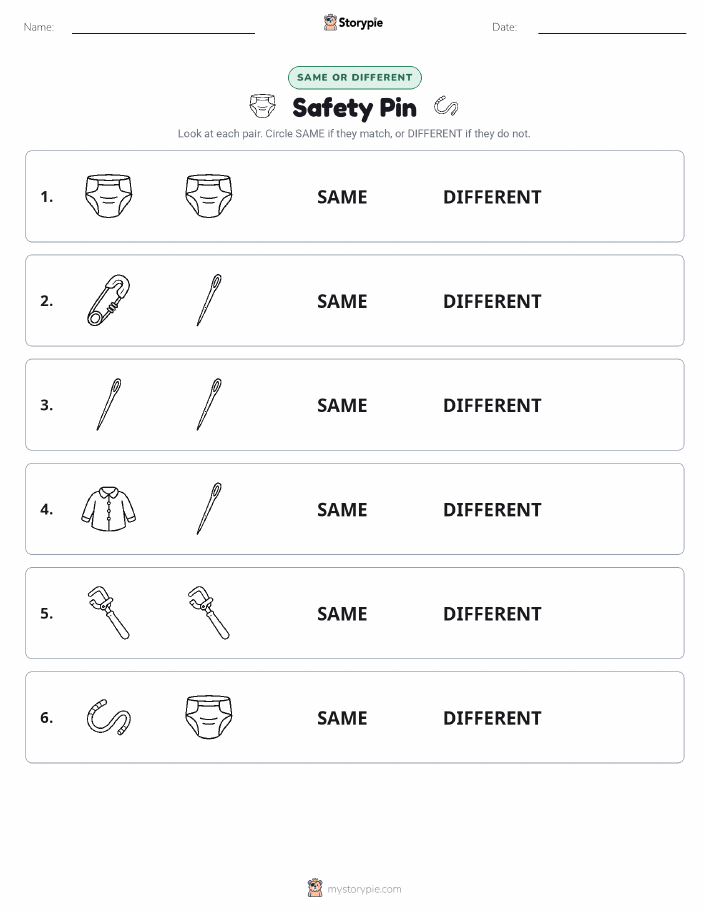Click the SAME OR DIFFERENT badge
Viewport: 709px width, 917px height.
point(354,77)
